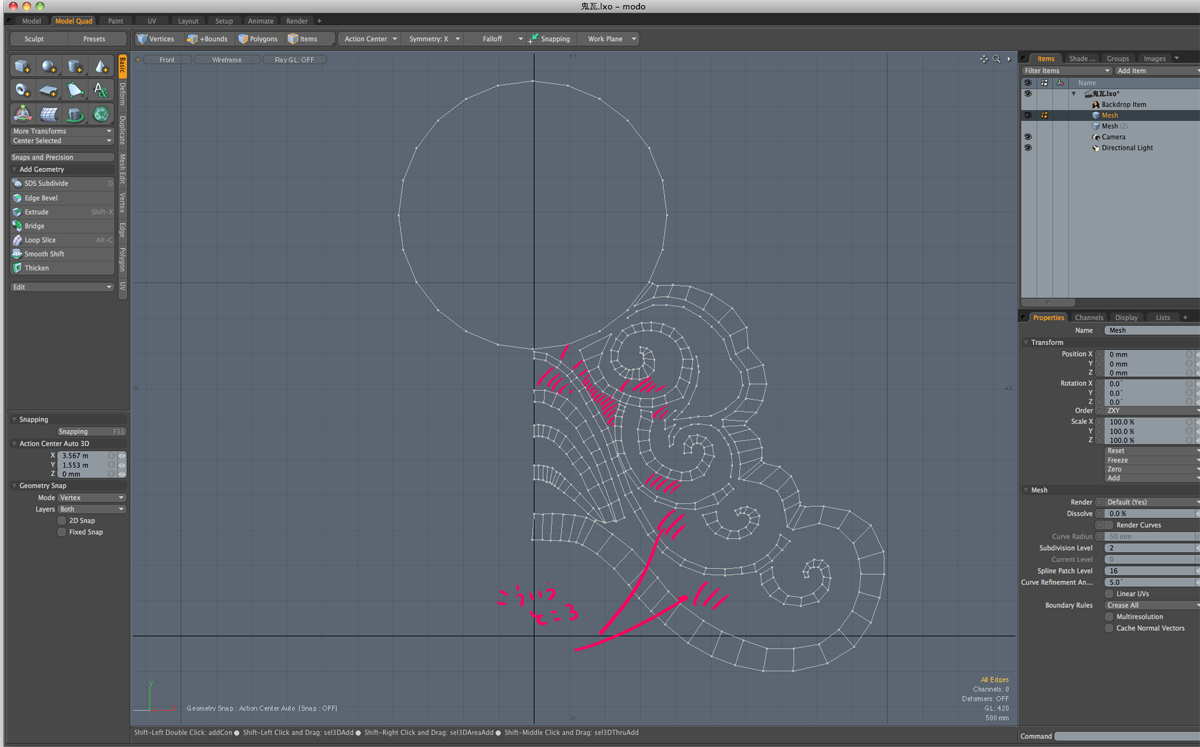Activate the Loop Slice tool
1200x747 pixels.
coord(62,240)
